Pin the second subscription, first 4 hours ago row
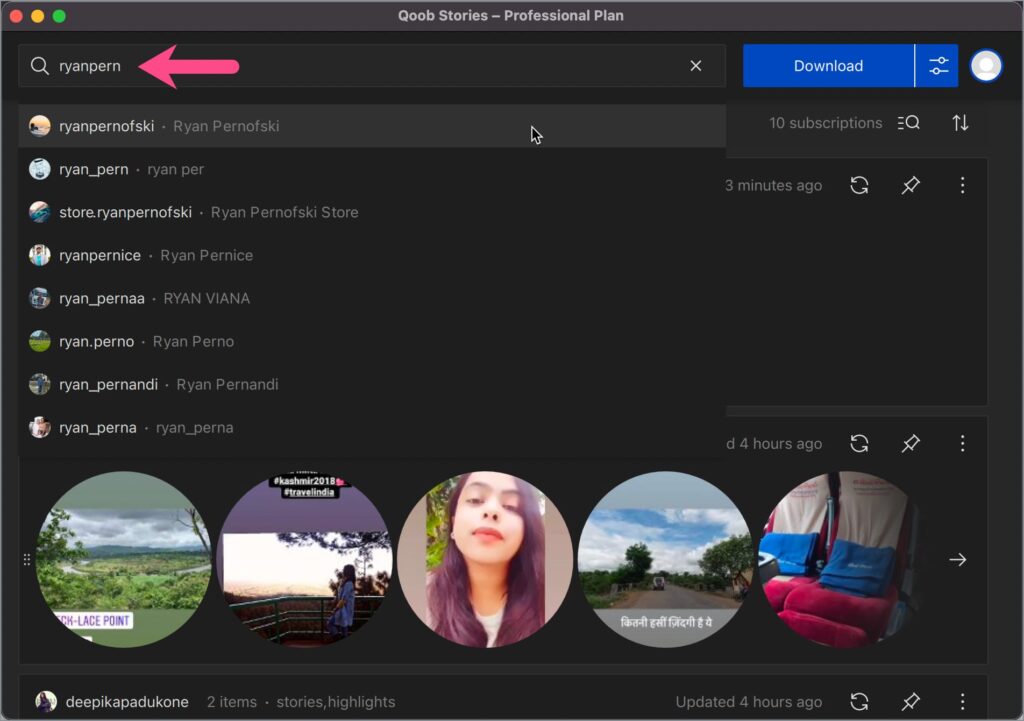 pos(910,444)
